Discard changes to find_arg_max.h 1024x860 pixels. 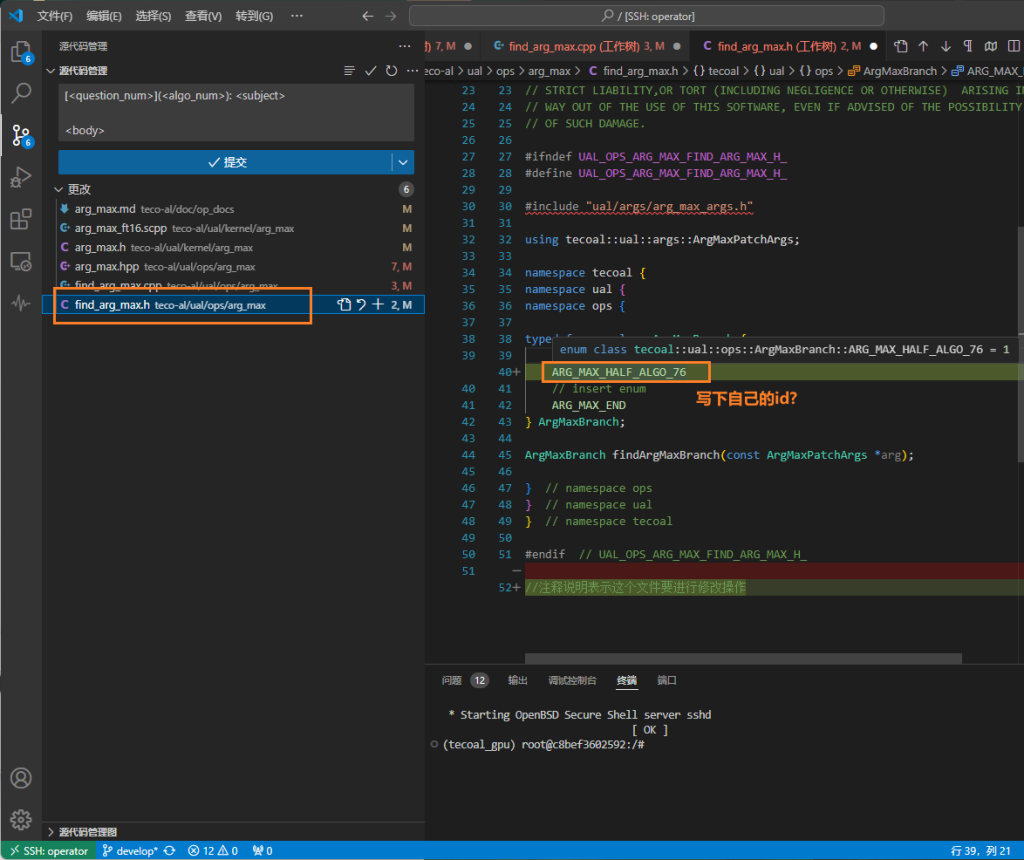pyautogui.click(x=361, y=305)
